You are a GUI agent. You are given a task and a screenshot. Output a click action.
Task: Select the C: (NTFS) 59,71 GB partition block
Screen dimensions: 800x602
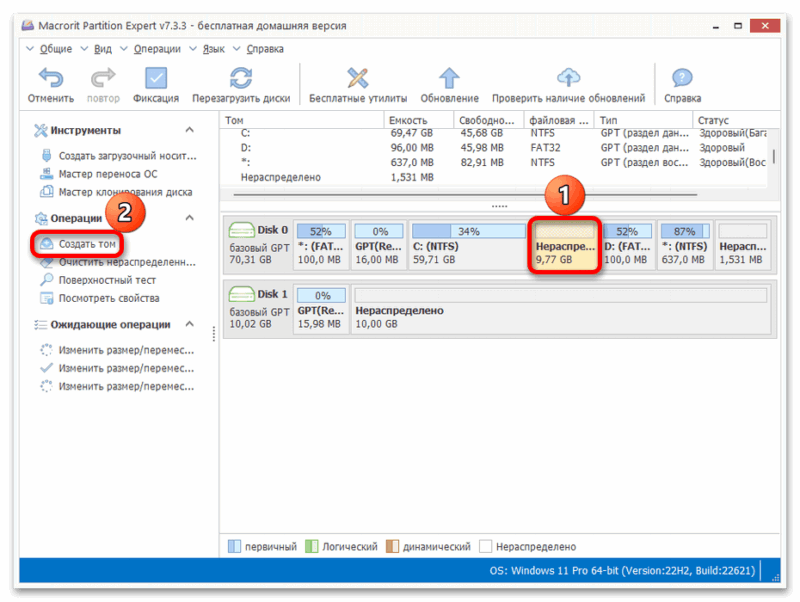point(468,245)
